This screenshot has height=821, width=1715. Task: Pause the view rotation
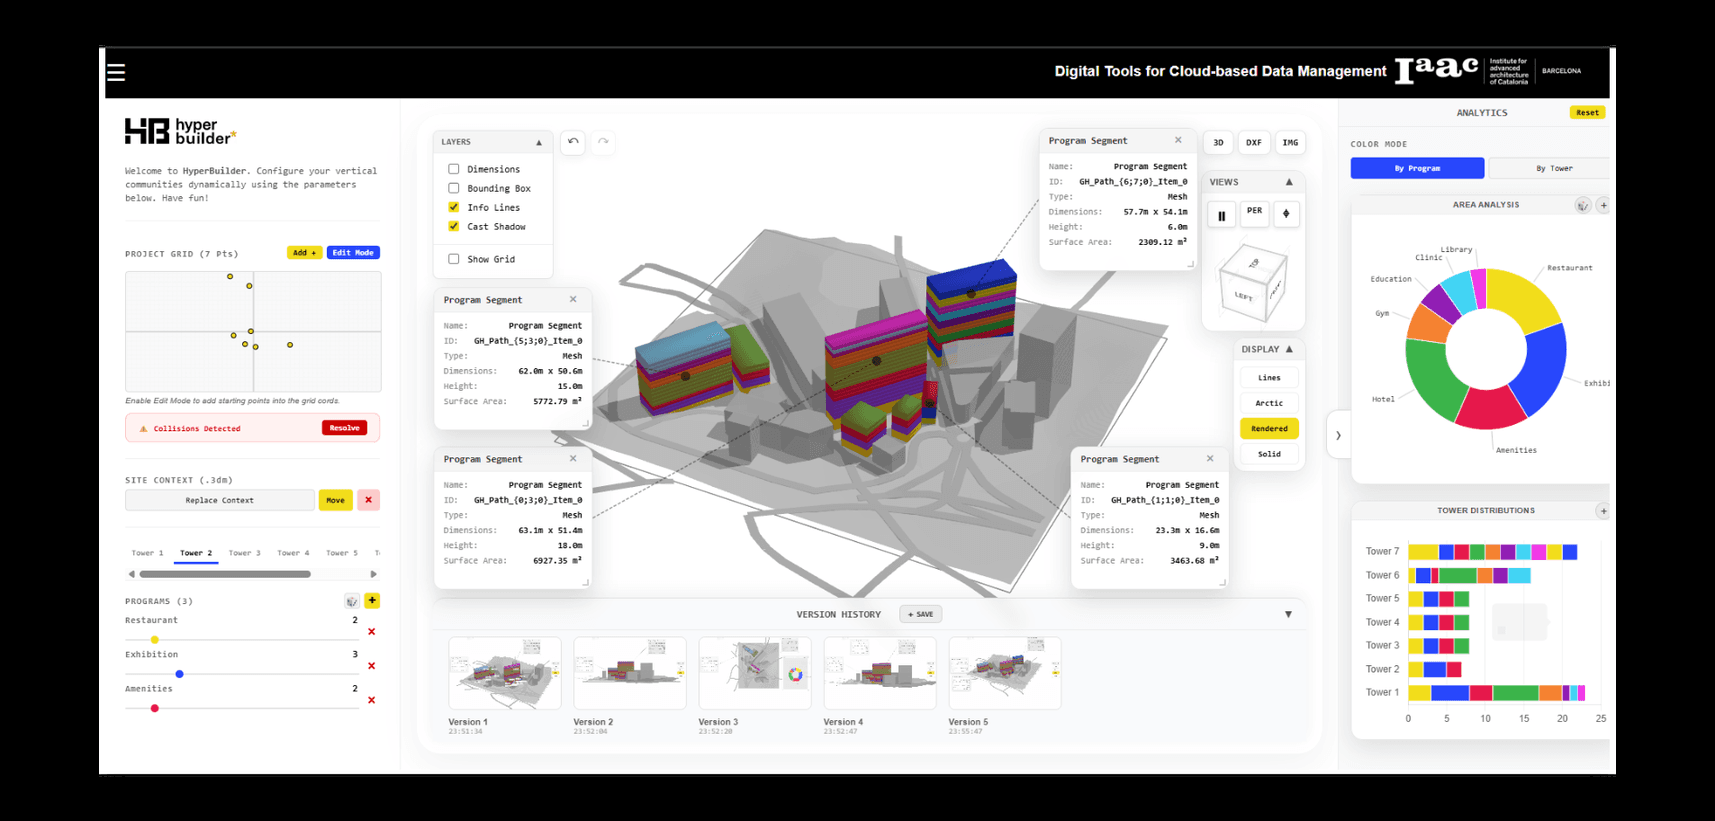1221,215
